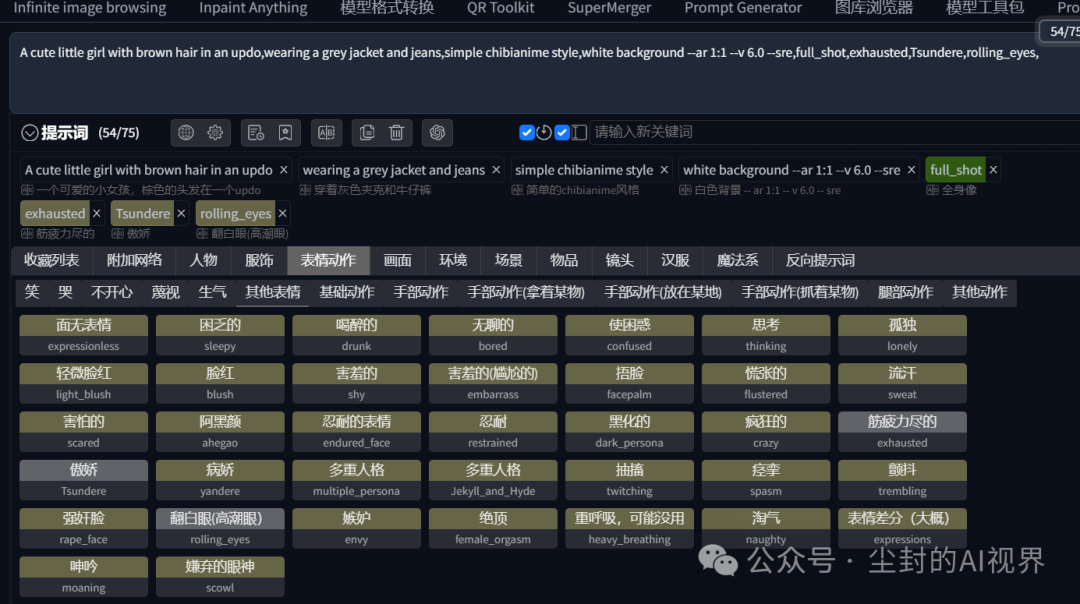Click the translation icon under the grey jacket tag

point(305,190)
